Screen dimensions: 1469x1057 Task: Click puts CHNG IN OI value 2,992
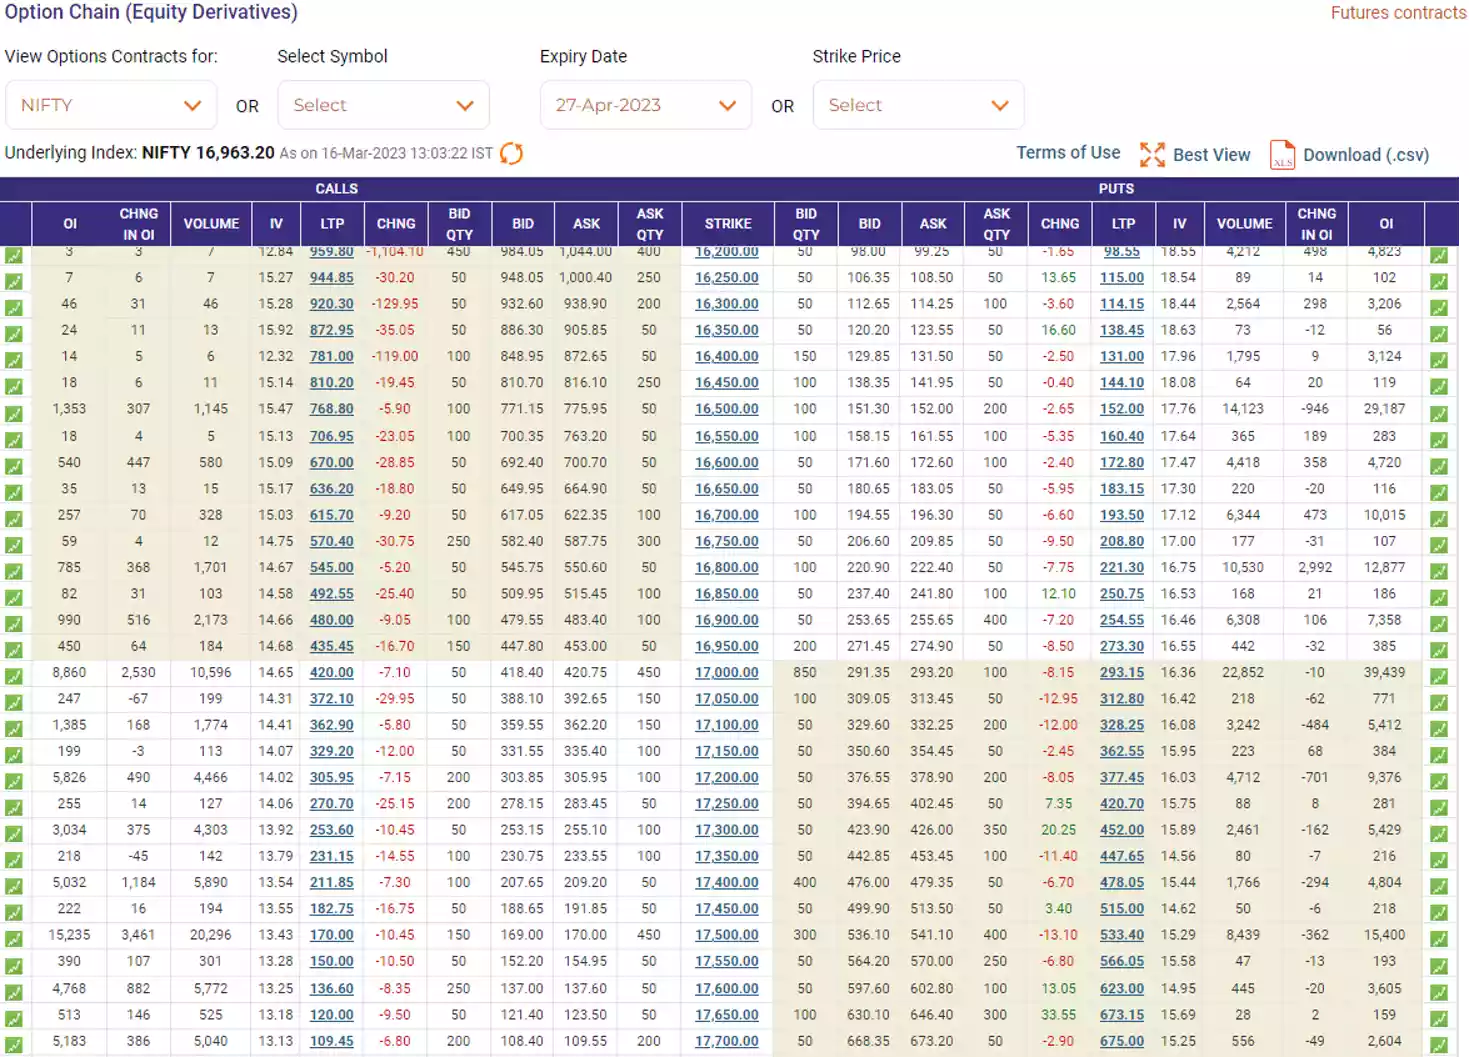[1315, 567]
